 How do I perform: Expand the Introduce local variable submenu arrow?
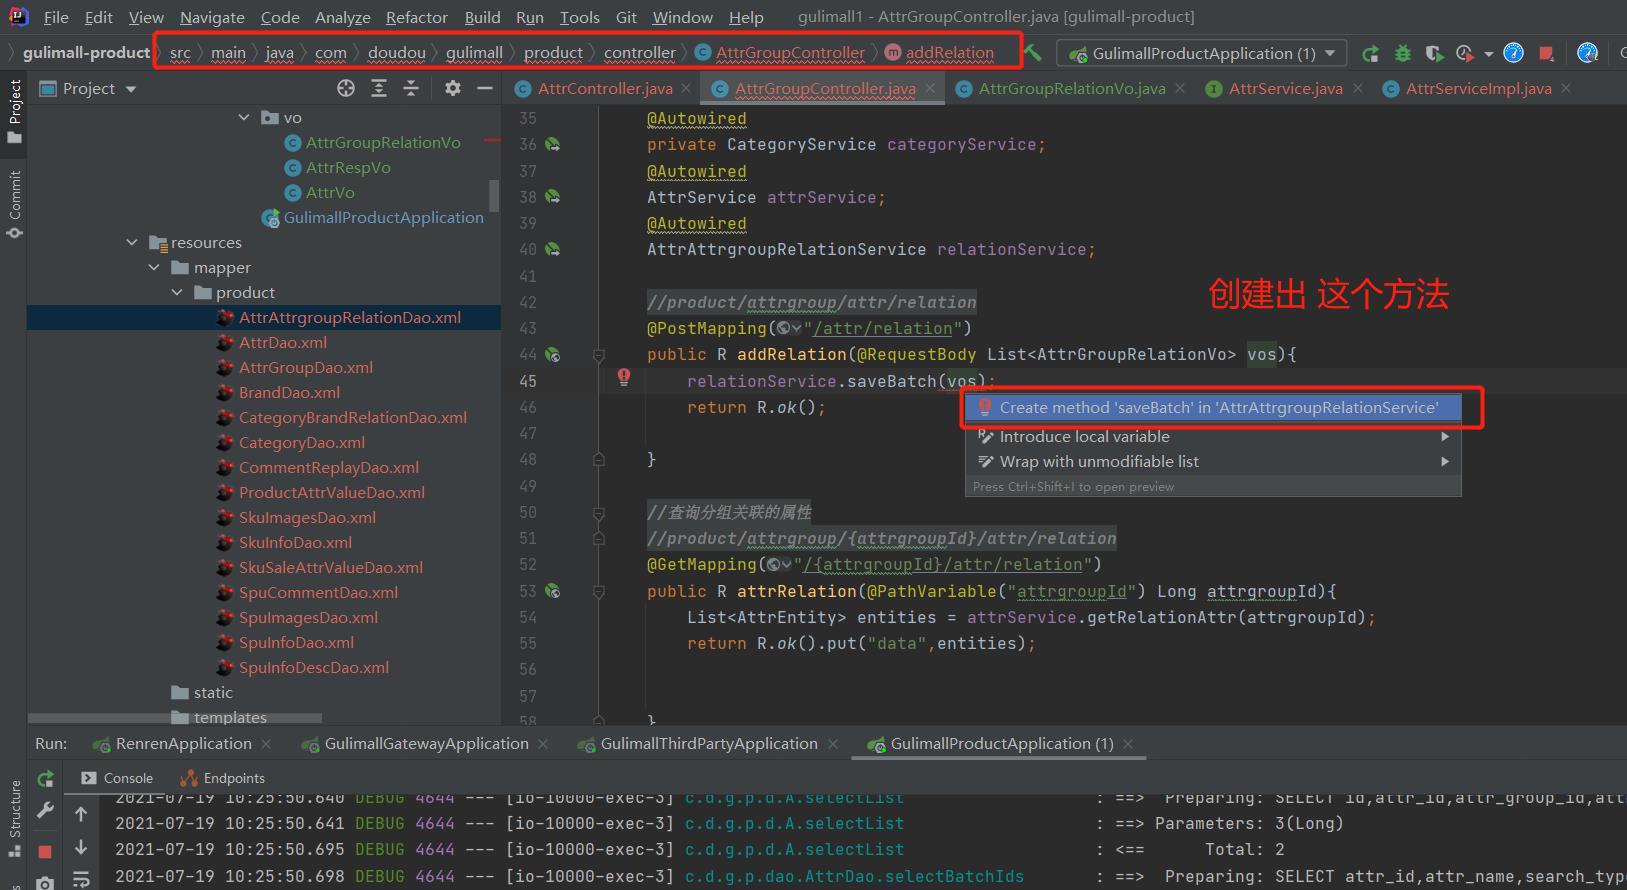[x=1445, y=436]
